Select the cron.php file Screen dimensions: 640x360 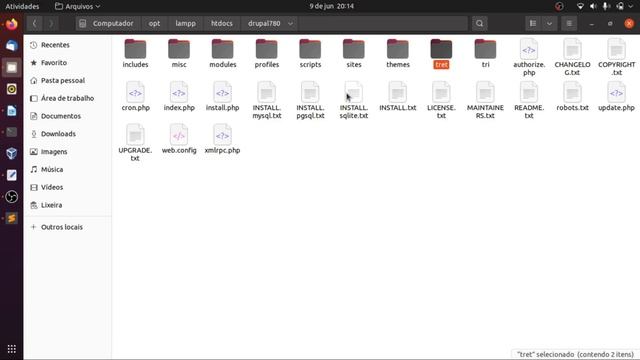pos(136,96)
